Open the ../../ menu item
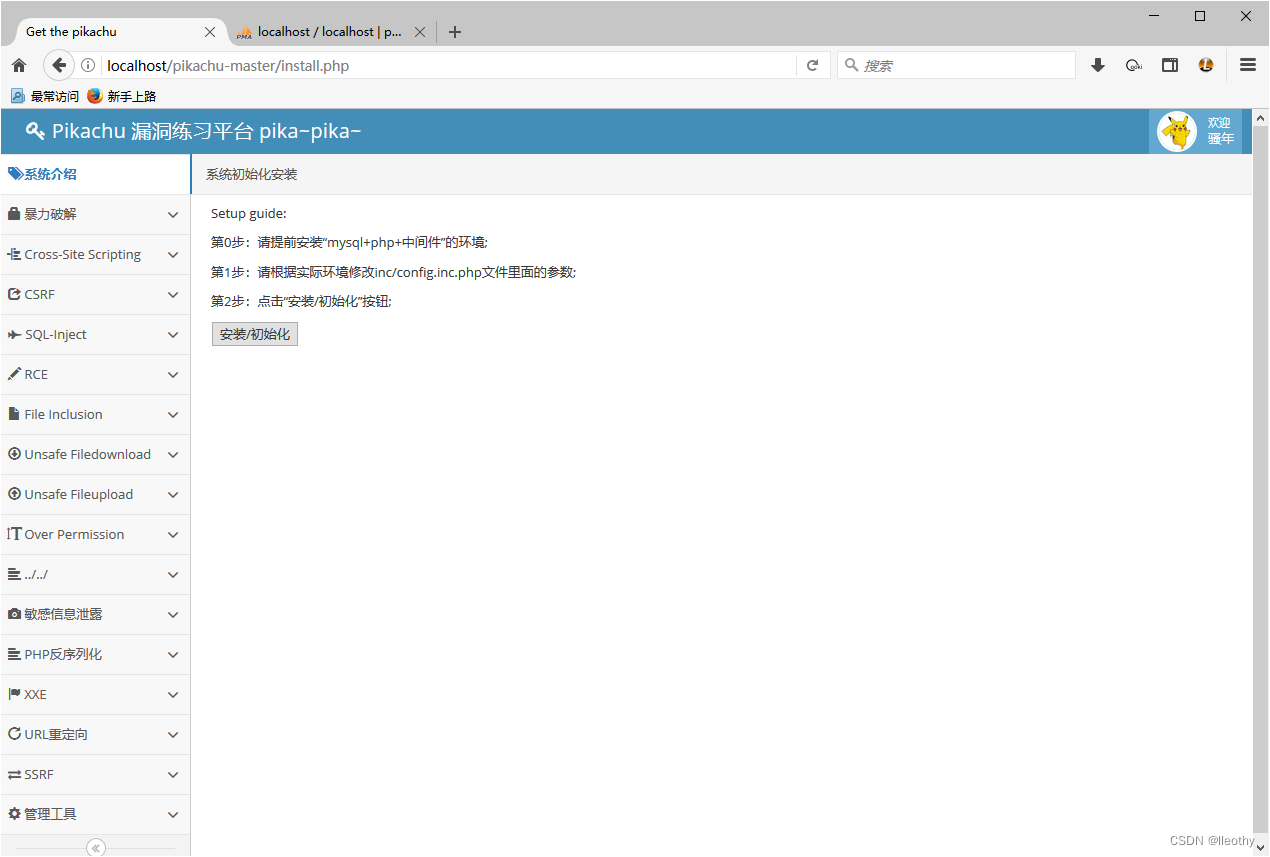The height and width of the screenshot is (857, 1270). tap(95, 574)
